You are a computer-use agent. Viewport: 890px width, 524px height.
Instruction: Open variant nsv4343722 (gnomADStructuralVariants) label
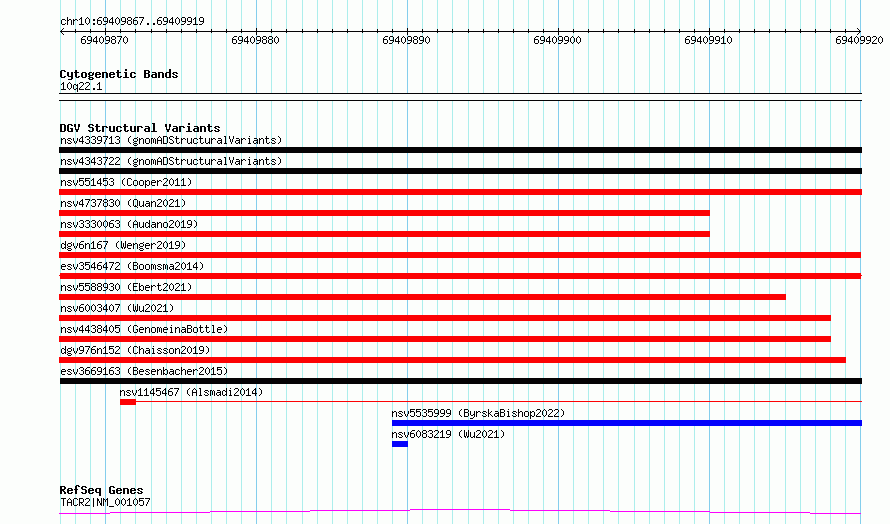171,161
